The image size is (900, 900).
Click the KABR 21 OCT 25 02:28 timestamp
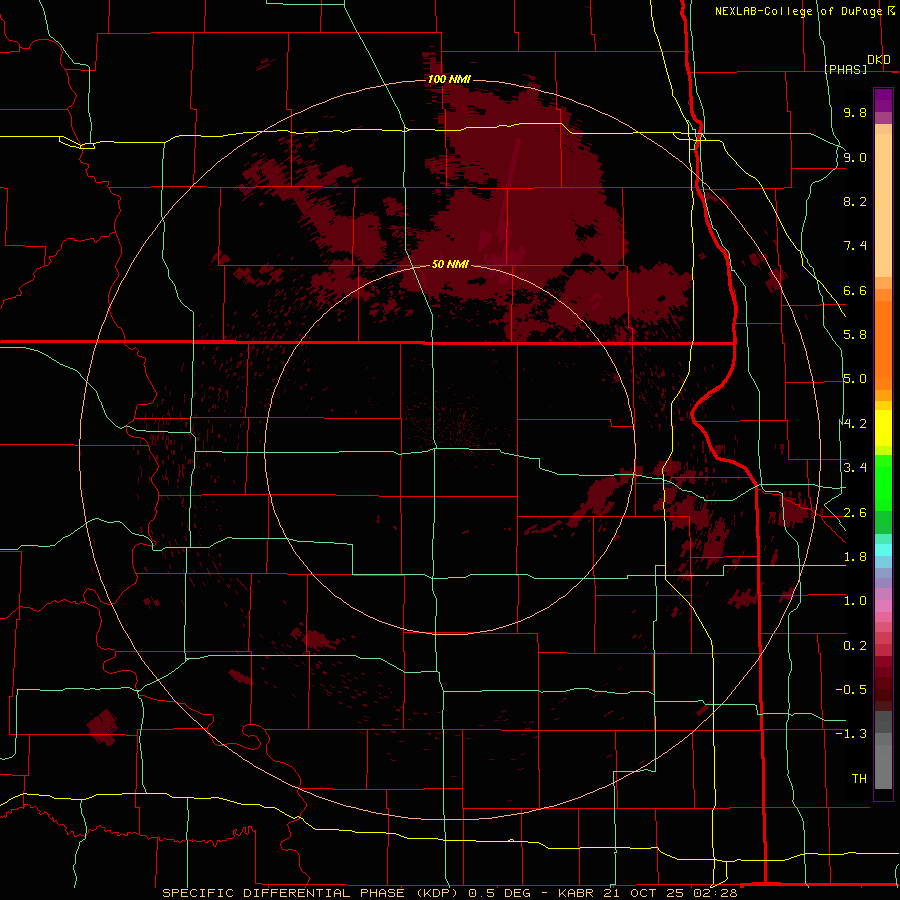(x=647, y=893)
